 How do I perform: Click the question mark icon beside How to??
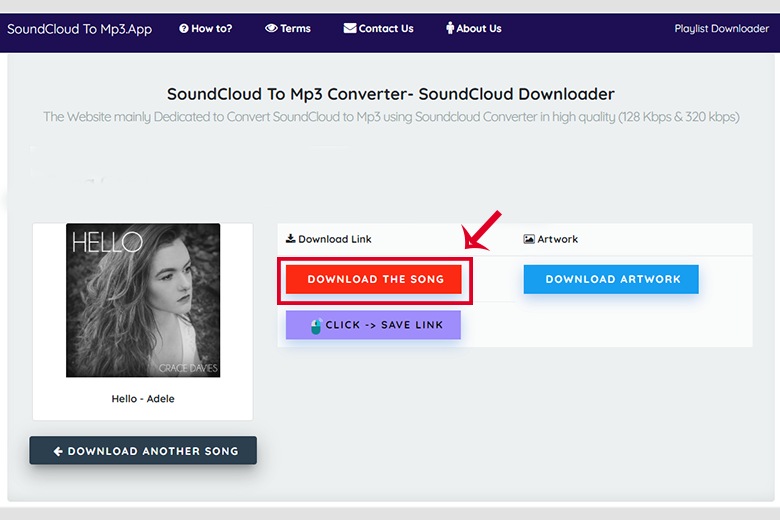point(184,28)
